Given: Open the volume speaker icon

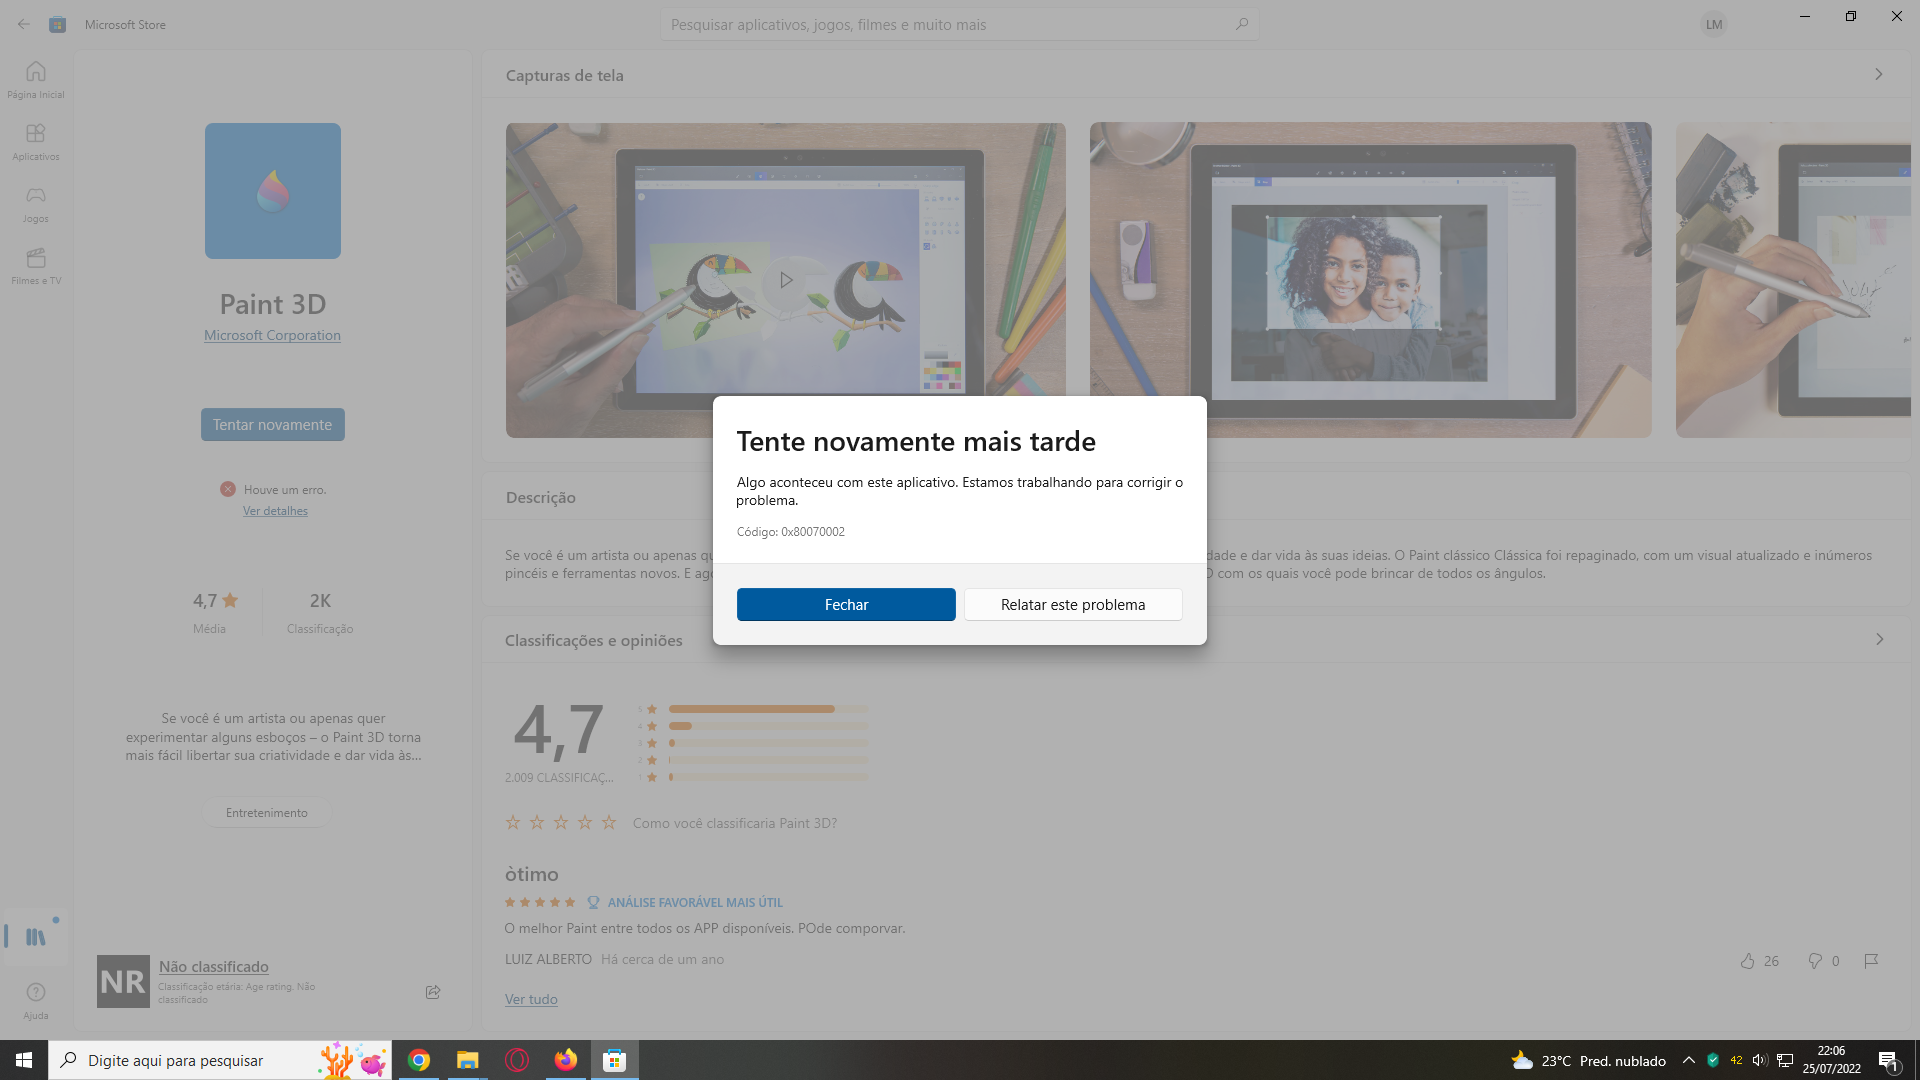Looking at the screenshot, I should point(1760,1060).
